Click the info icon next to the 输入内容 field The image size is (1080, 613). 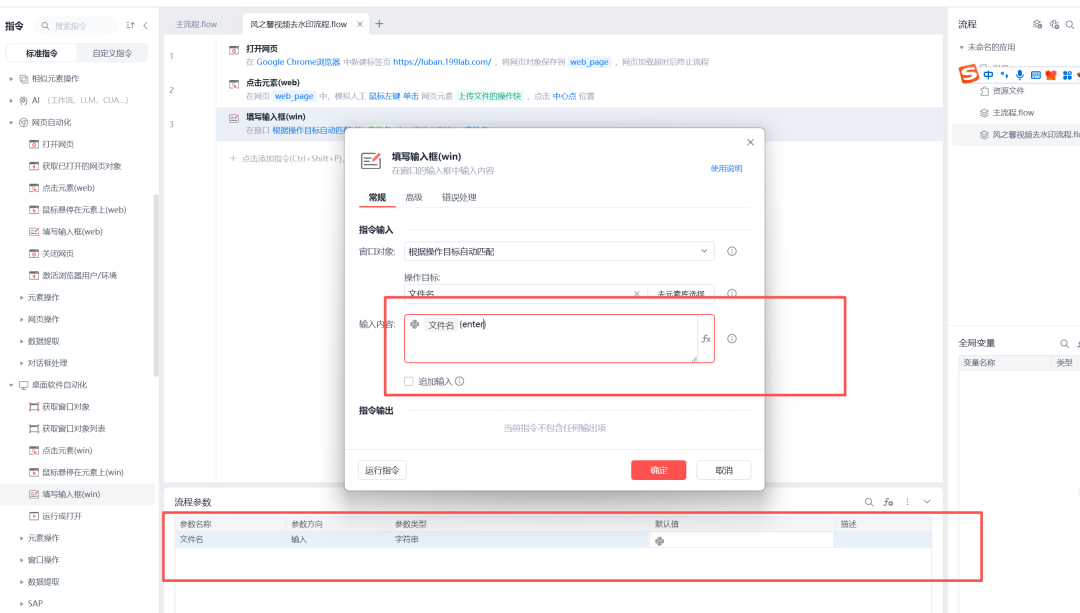[x=731, y=339]
